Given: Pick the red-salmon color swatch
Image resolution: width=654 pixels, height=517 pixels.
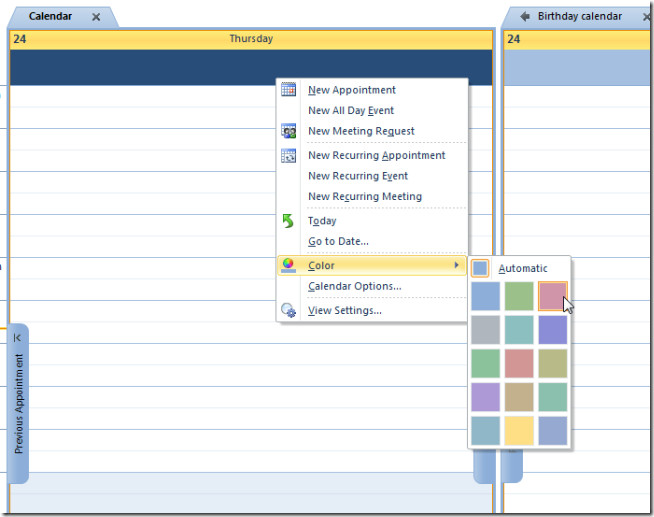Looking at the screenshot, I should click(x=519, y=364).
